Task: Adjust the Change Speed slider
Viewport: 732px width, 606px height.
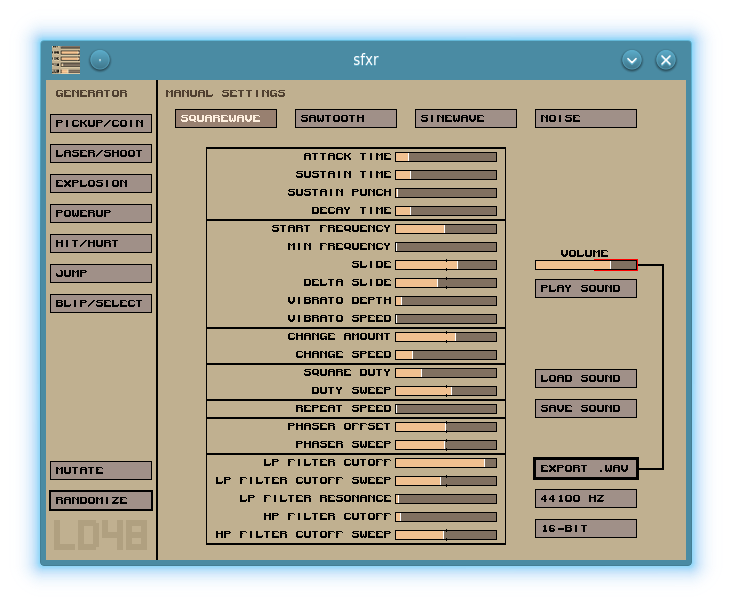Action: (x=446, y=354)
